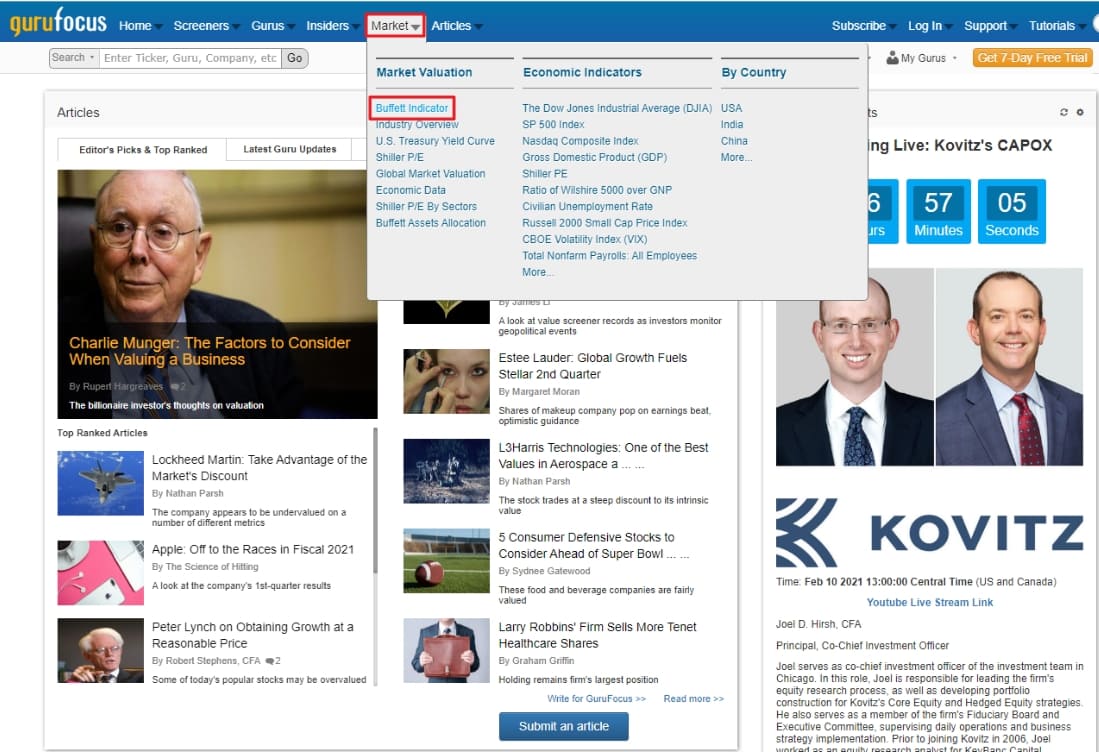1099x752 pixels.
Task: Open comments icon on Peter Lynch article
Action: pyautogui.click(x=269, y=661)
